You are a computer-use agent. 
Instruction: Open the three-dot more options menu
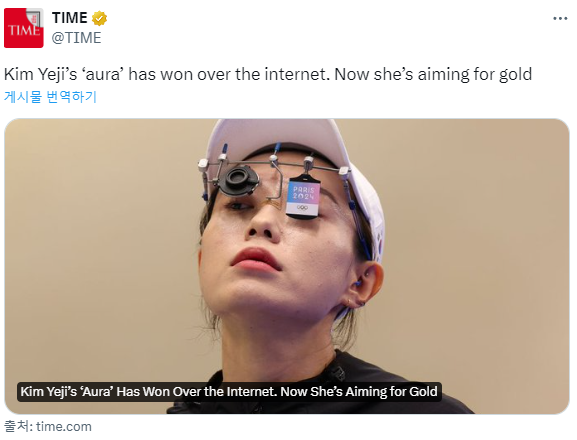pos(560,18)
